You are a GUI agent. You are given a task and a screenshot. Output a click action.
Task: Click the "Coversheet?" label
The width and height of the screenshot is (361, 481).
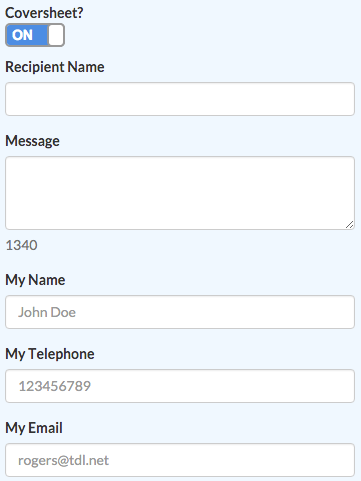pyautogui.click(x=44, y=13)
